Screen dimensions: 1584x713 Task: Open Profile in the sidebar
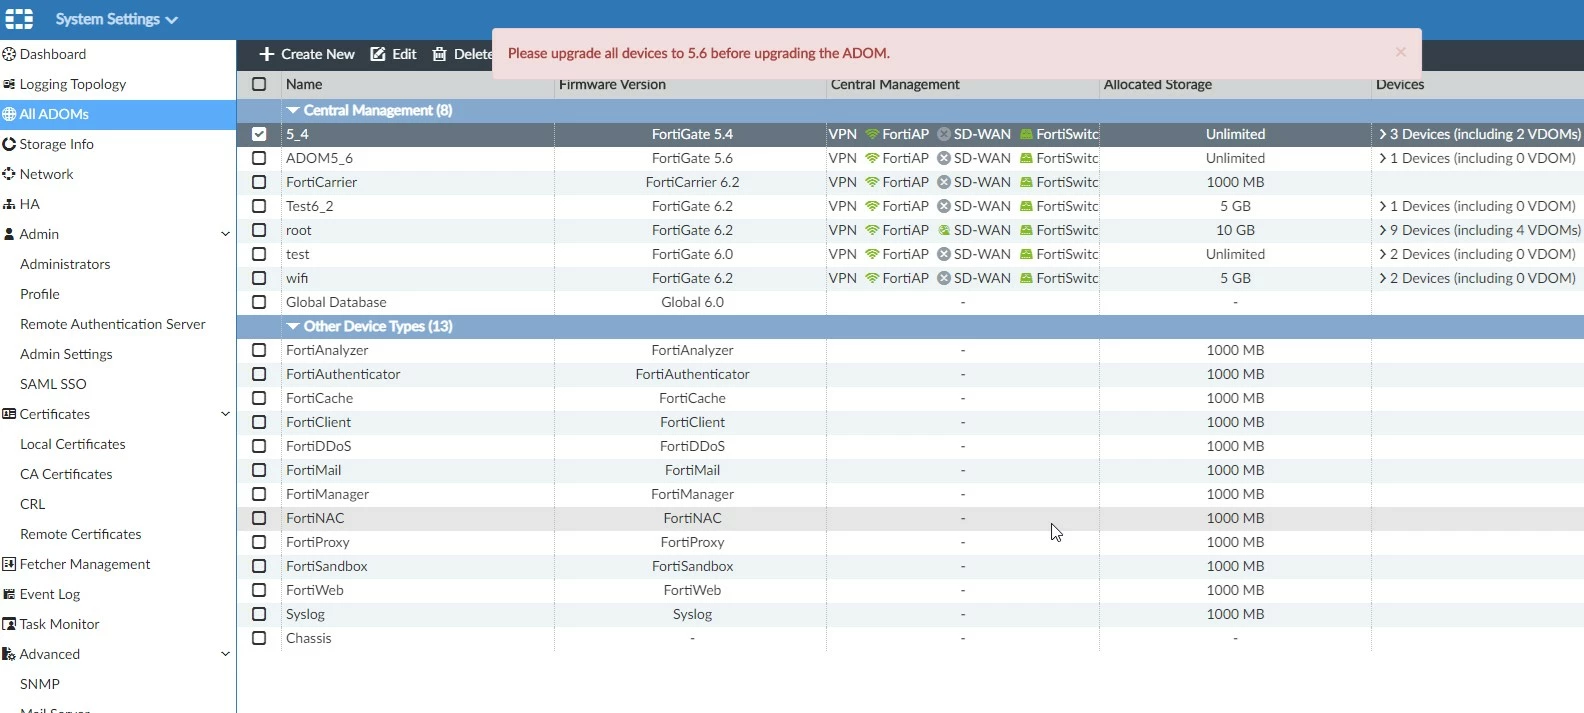pos(40,294)
